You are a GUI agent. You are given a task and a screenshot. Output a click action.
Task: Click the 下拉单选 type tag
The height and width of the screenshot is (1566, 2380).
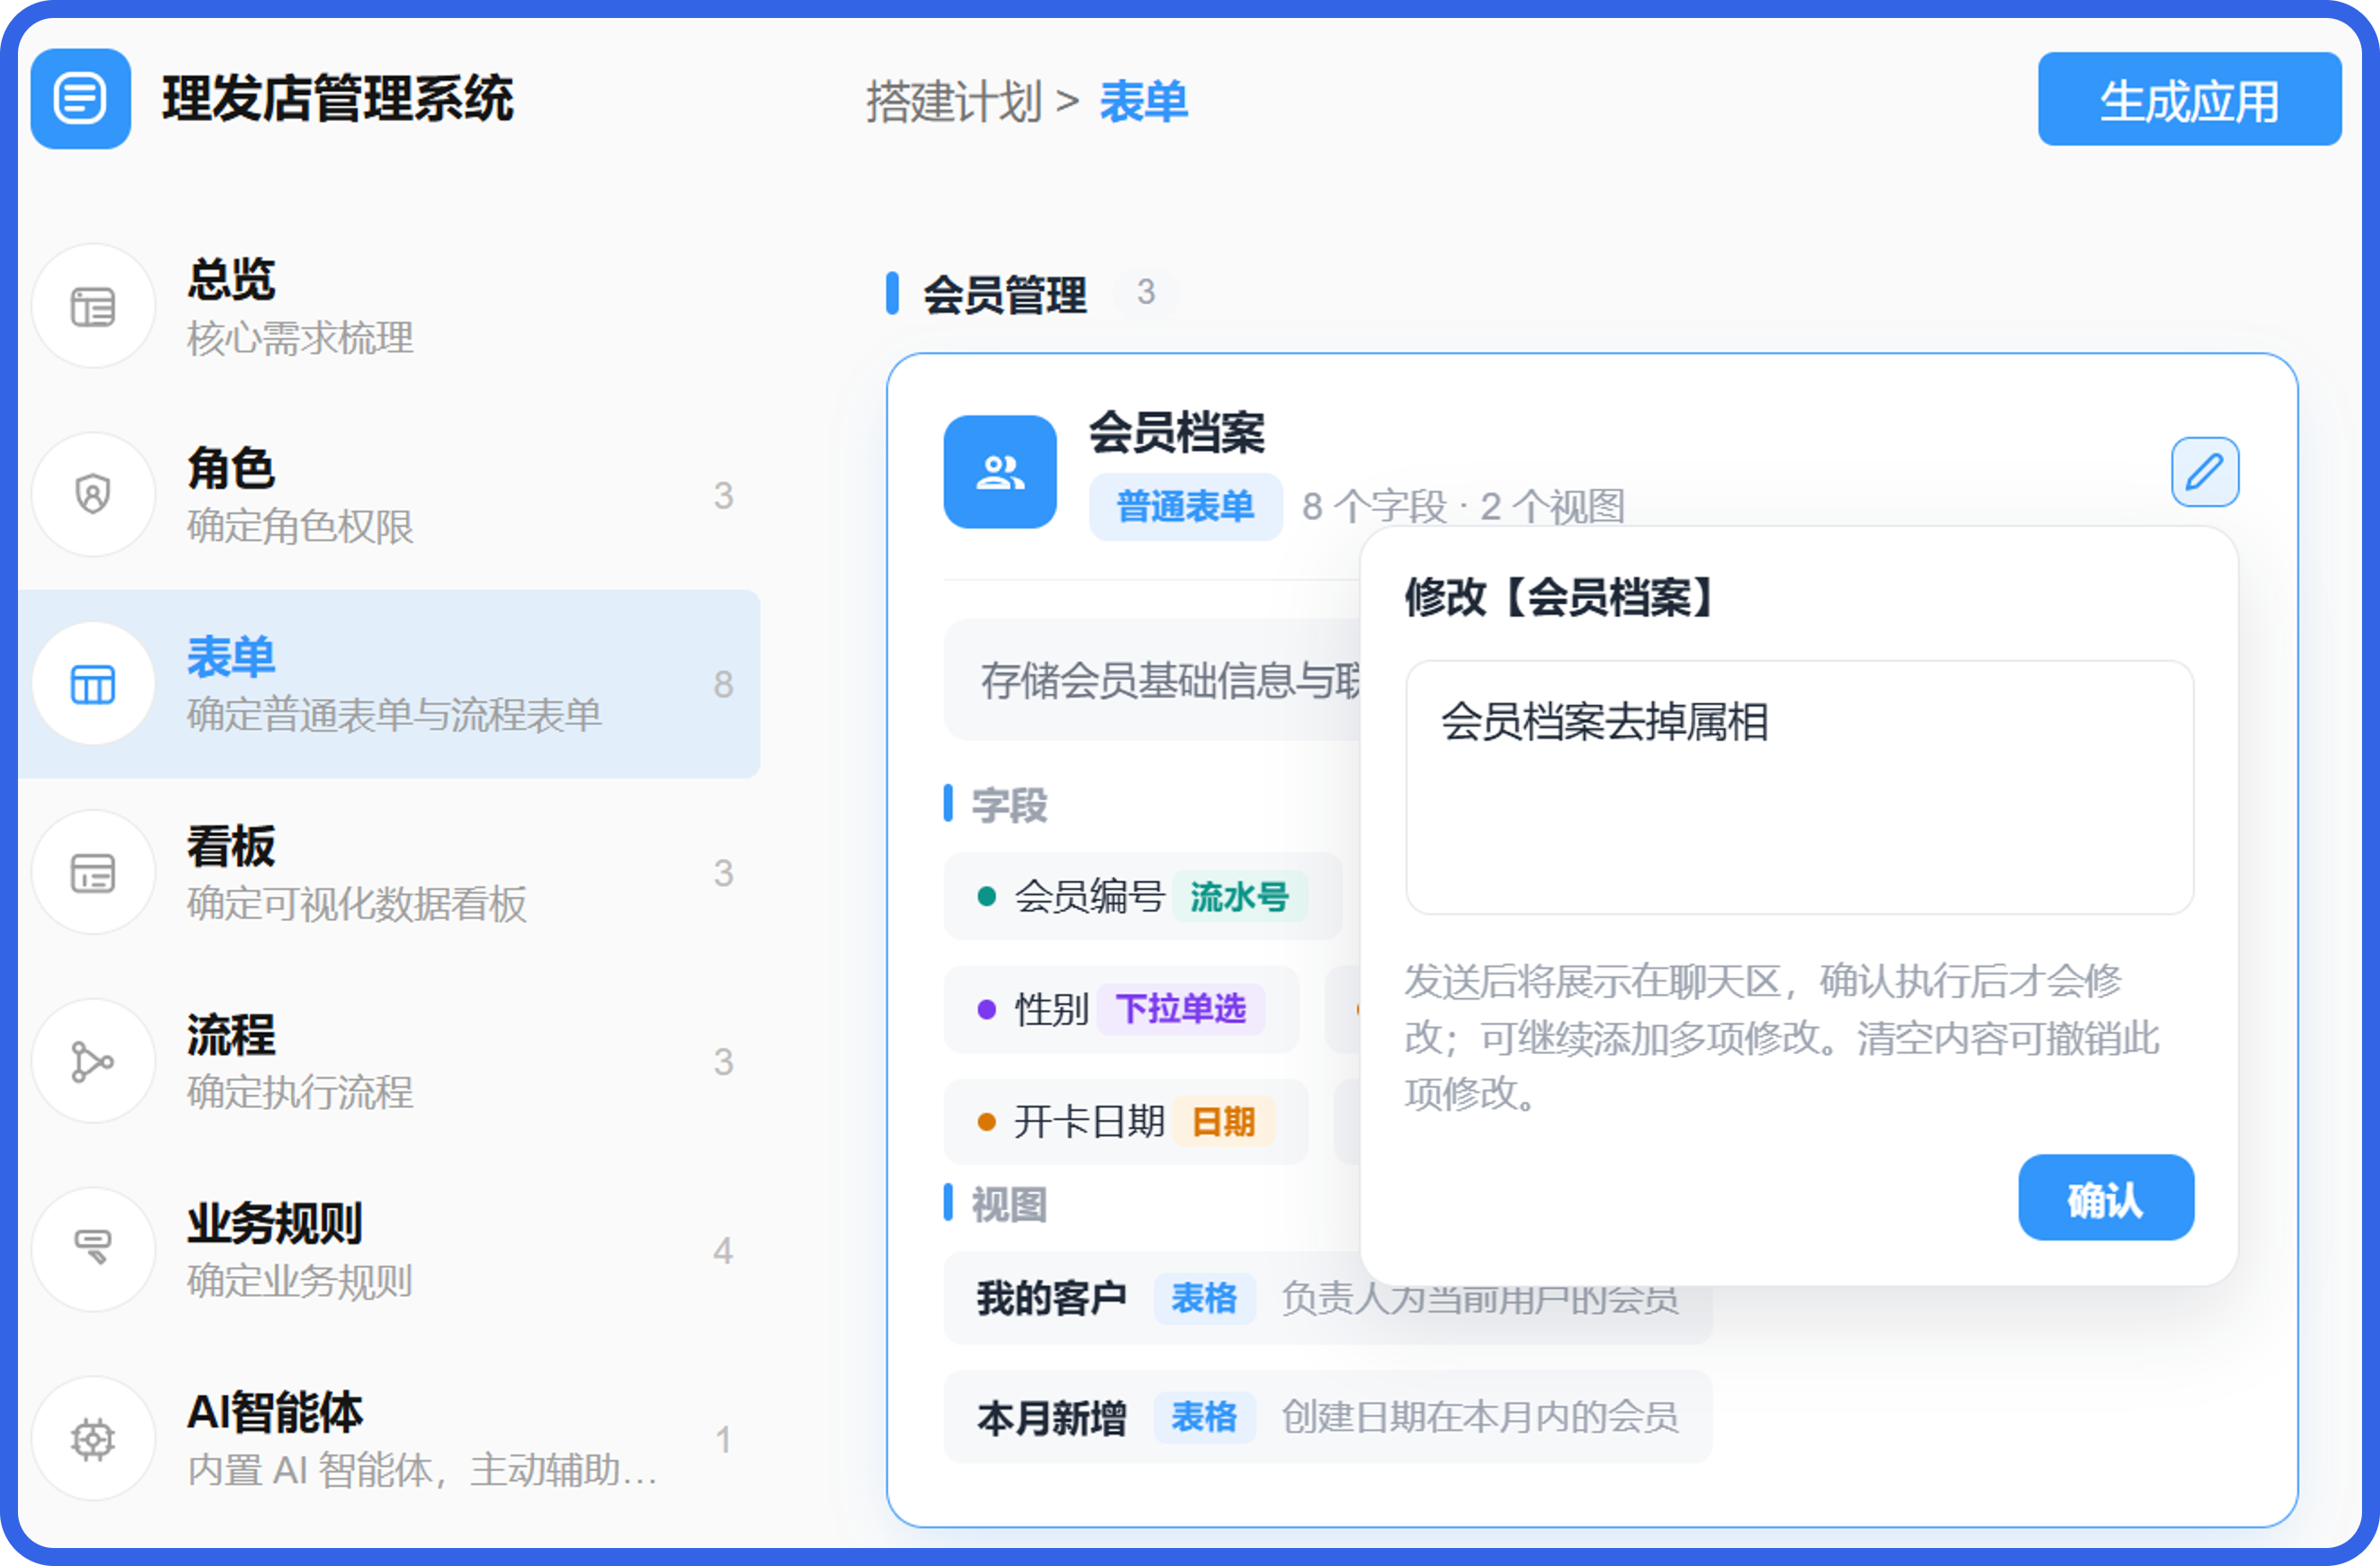point(1181,1009)
